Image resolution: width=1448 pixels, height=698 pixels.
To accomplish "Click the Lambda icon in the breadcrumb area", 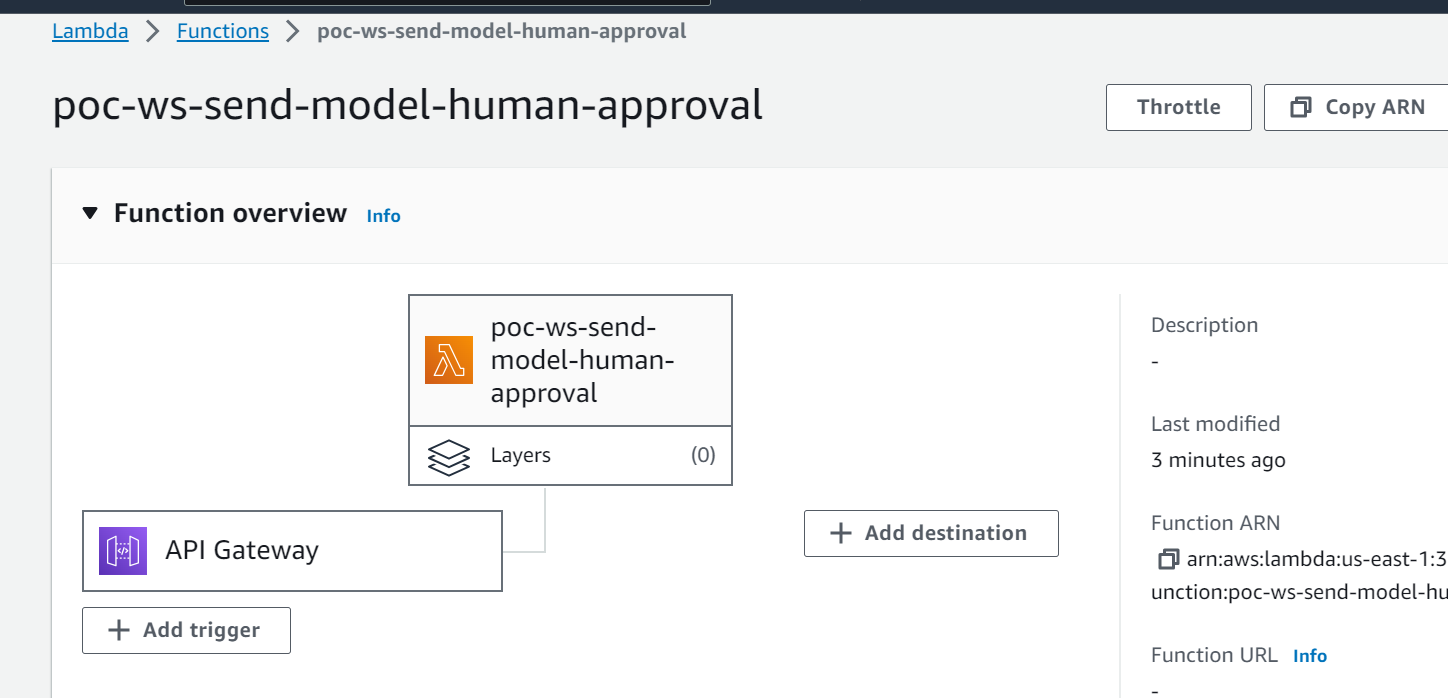I will pos(90,31).
